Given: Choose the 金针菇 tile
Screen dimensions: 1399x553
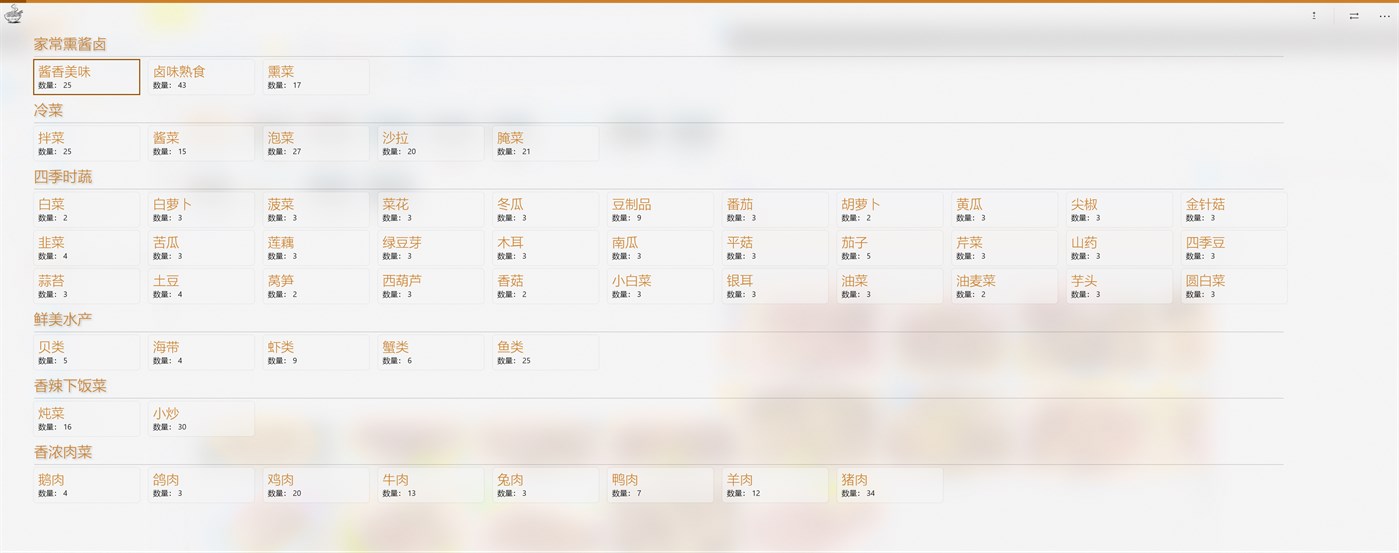Looking at the screenshot, I should click(x=1234, y=209).
